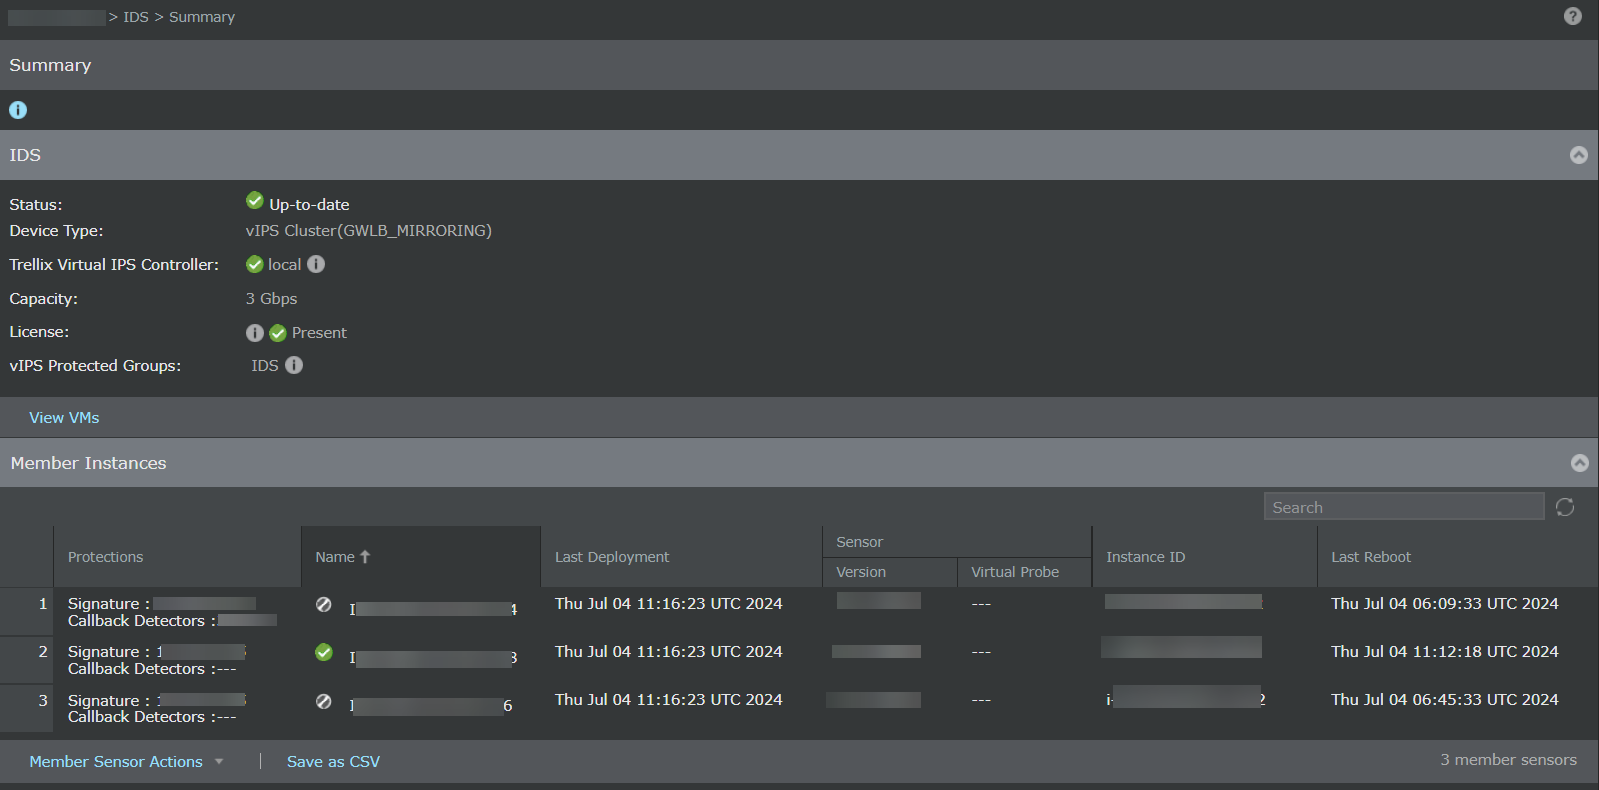Viewport: 1599px width, 790px height.
Task: Collapse the IDS section
Action: coord(1579,155)
